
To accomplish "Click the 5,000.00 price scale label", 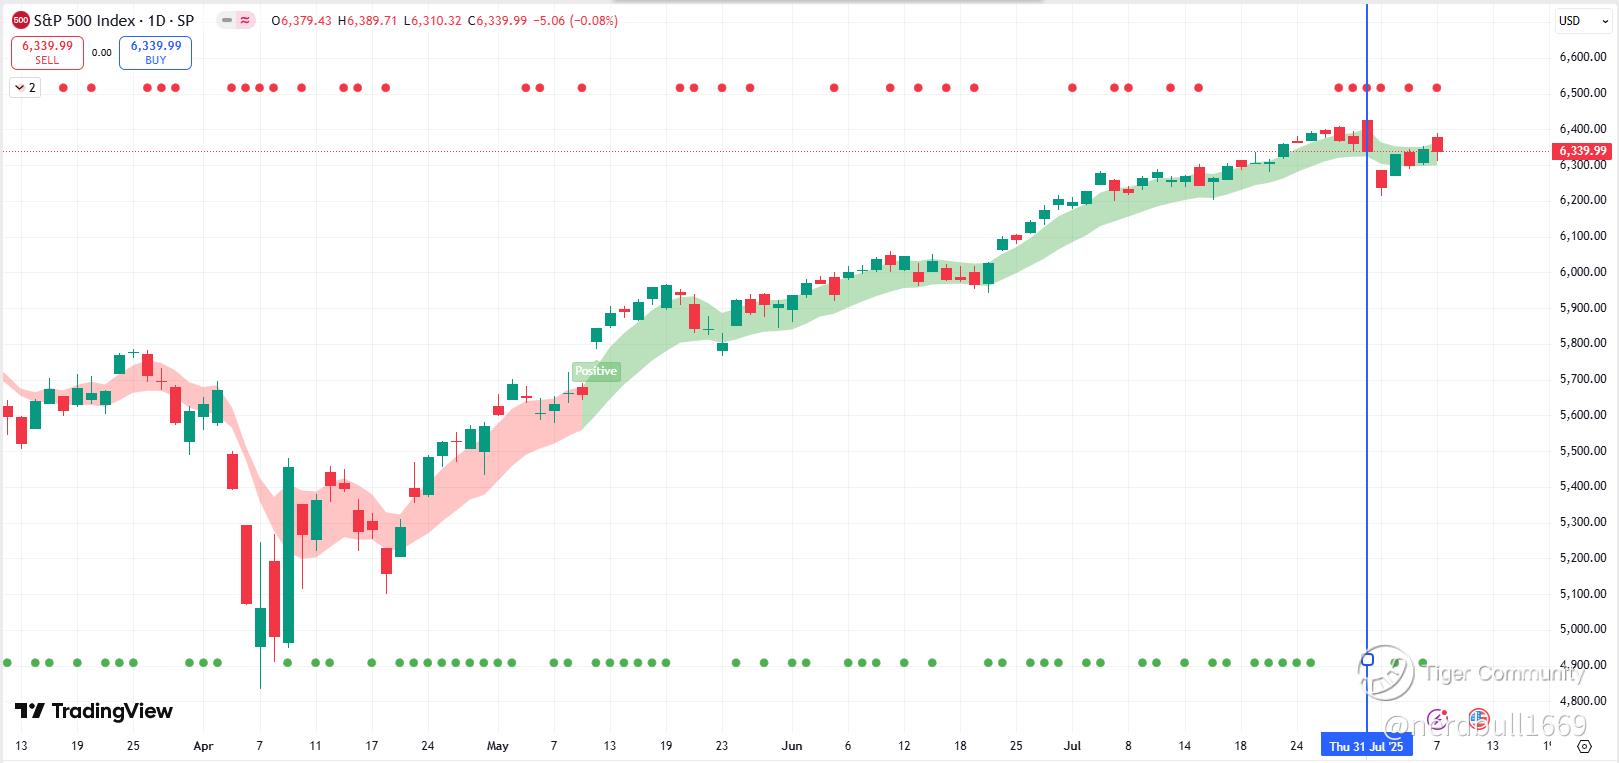I will 1582,629.
